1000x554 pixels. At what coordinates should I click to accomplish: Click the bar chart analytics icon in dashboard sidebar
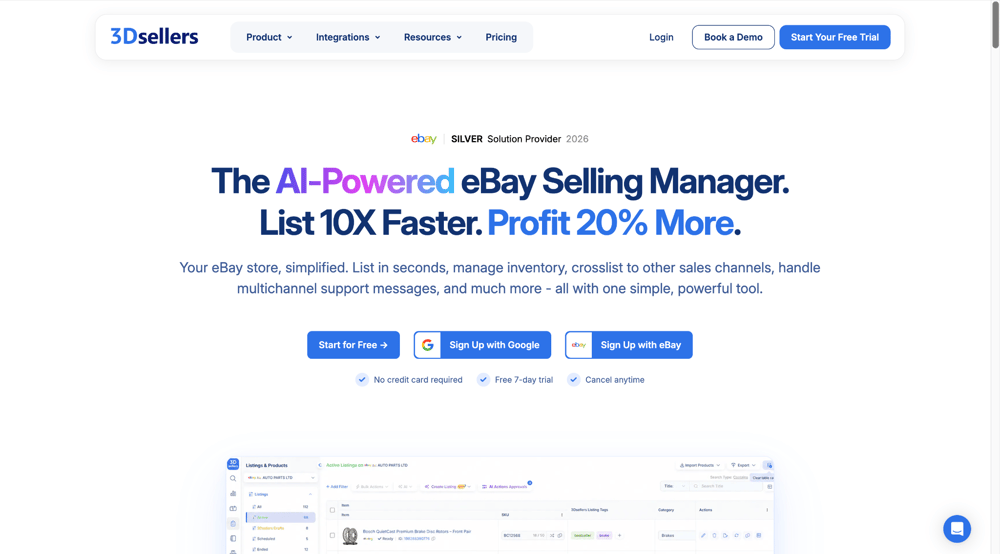coord(233,493)
